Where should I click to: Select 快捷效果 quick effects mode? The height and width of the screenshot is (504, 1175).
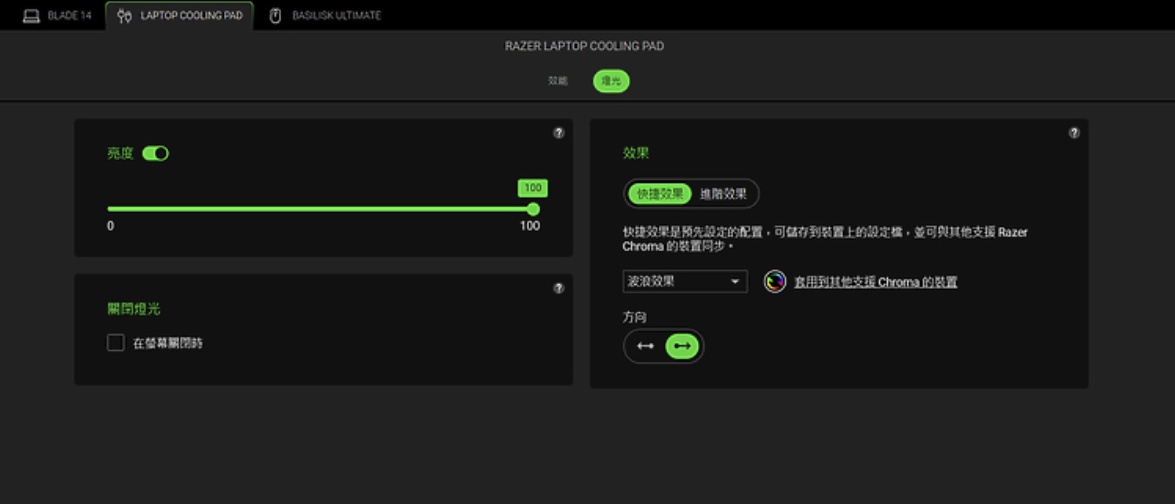pos(659,194)
